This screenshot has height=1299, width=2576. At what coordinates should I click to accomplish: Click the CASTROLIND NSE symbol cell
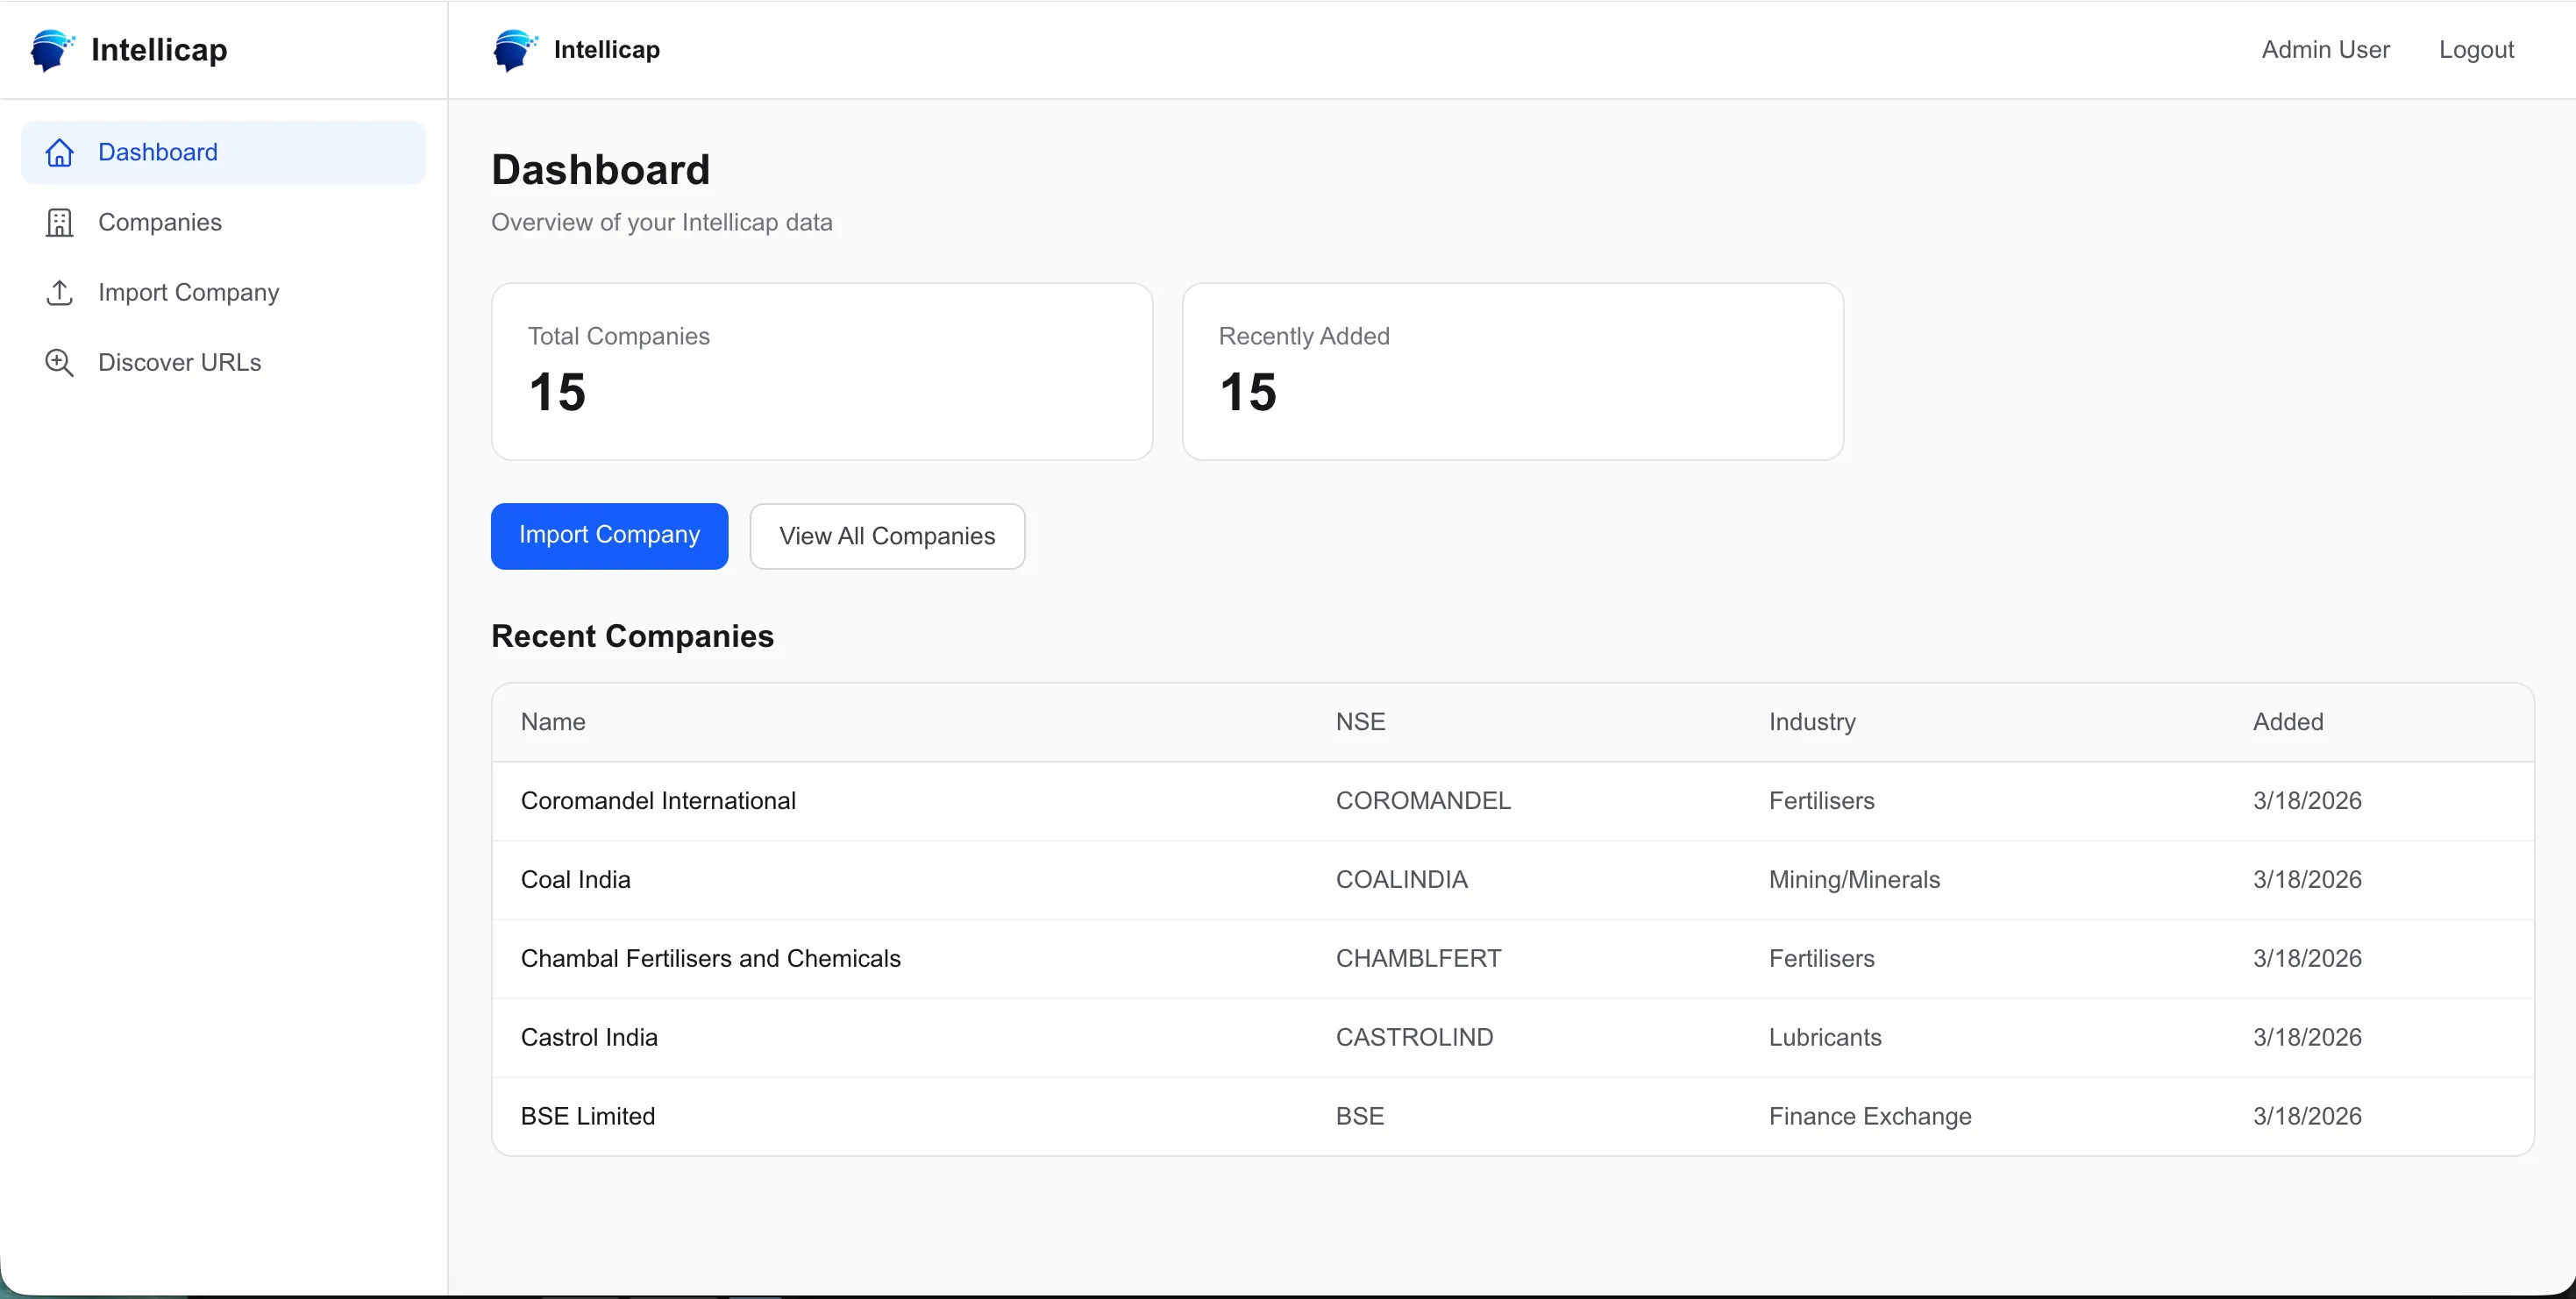pos(1414,1038)
